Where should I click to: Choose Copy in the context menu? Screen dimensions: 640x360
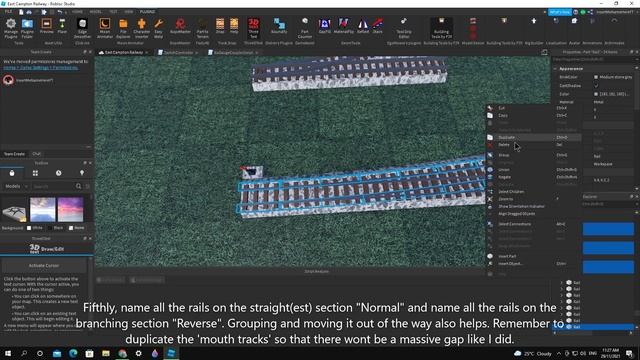pos(533,116)
